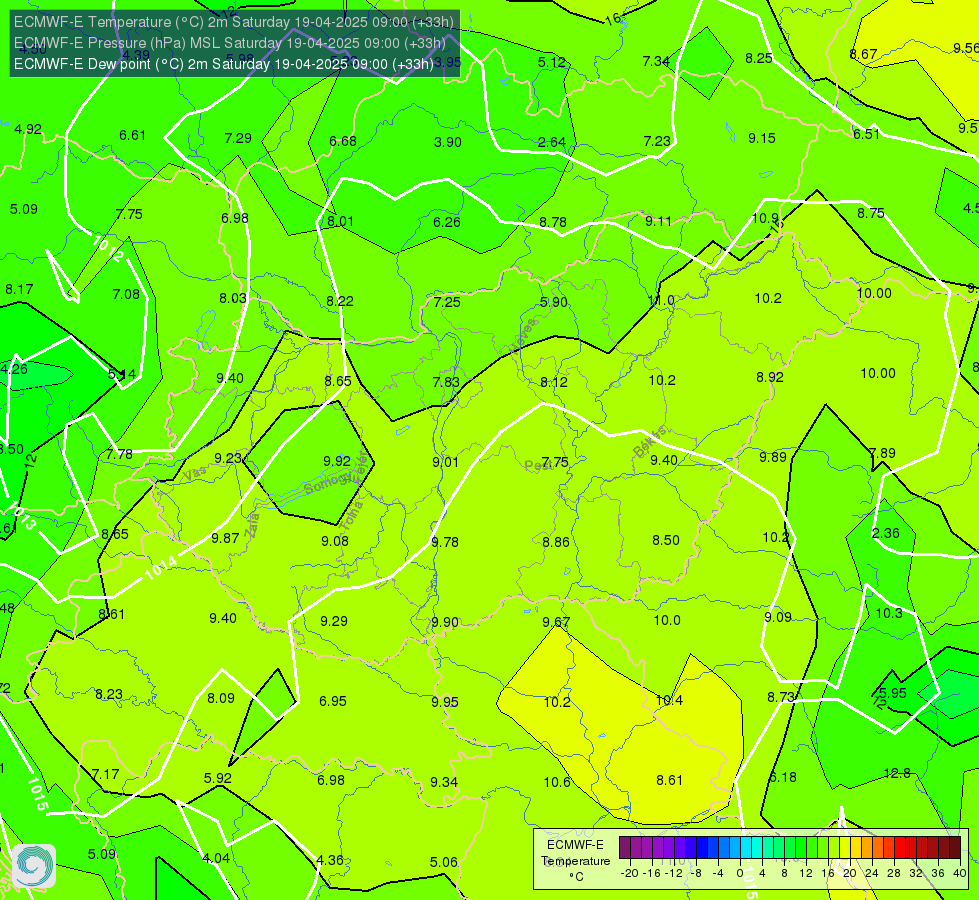979x900 pixels.
Task: Click the dew point value 9.01
Action: coord(445,462)
